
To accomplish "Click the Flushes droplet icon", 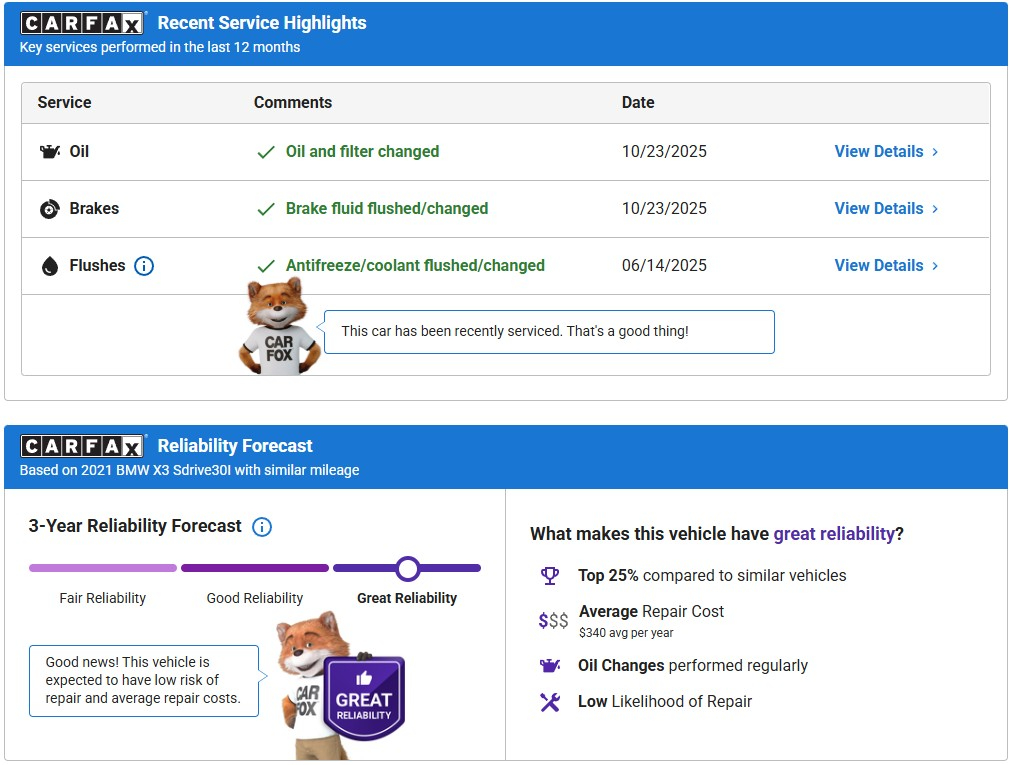I will (x=49, y=266).
